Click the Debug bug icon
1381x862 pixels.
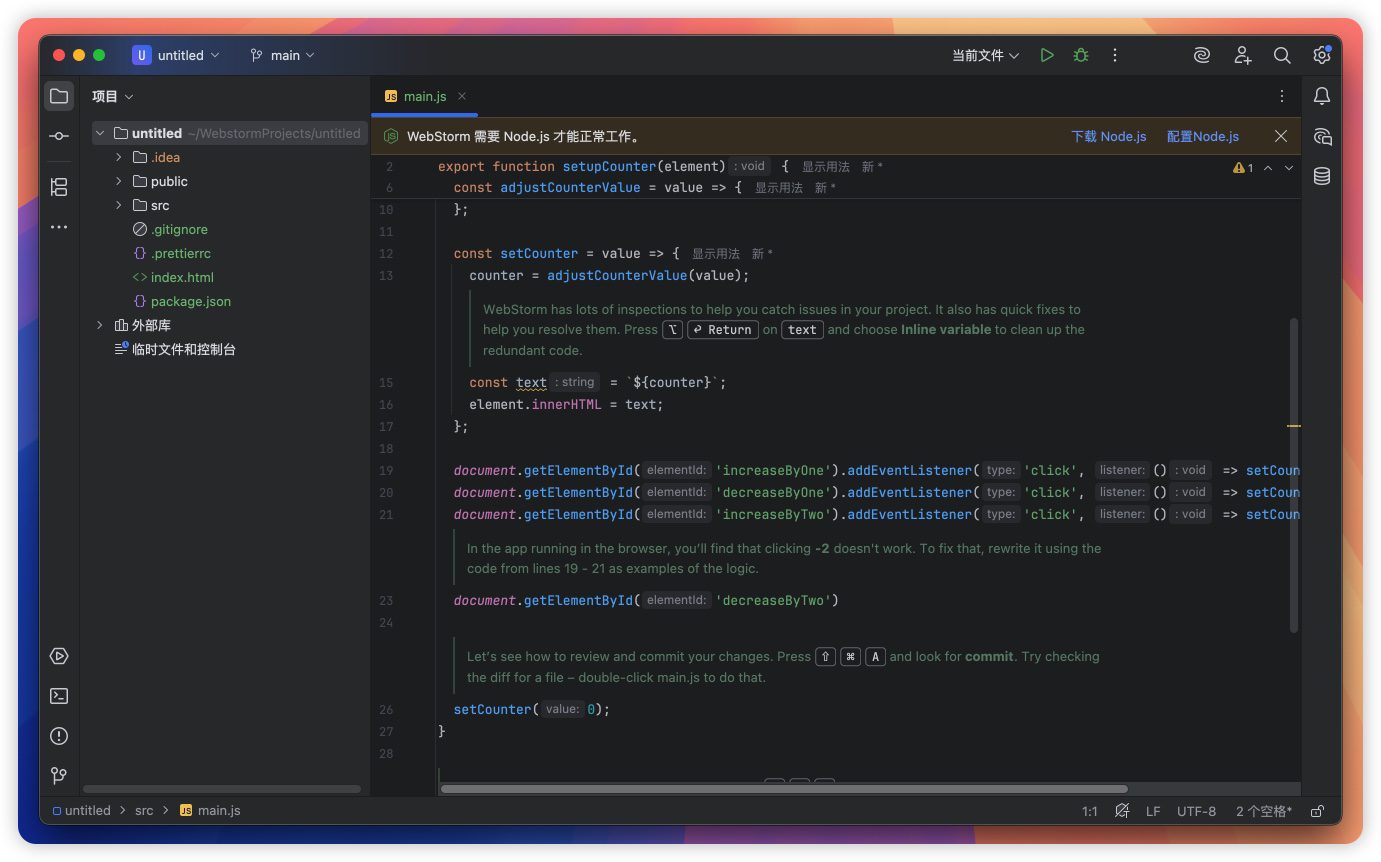pos(1081,56)
